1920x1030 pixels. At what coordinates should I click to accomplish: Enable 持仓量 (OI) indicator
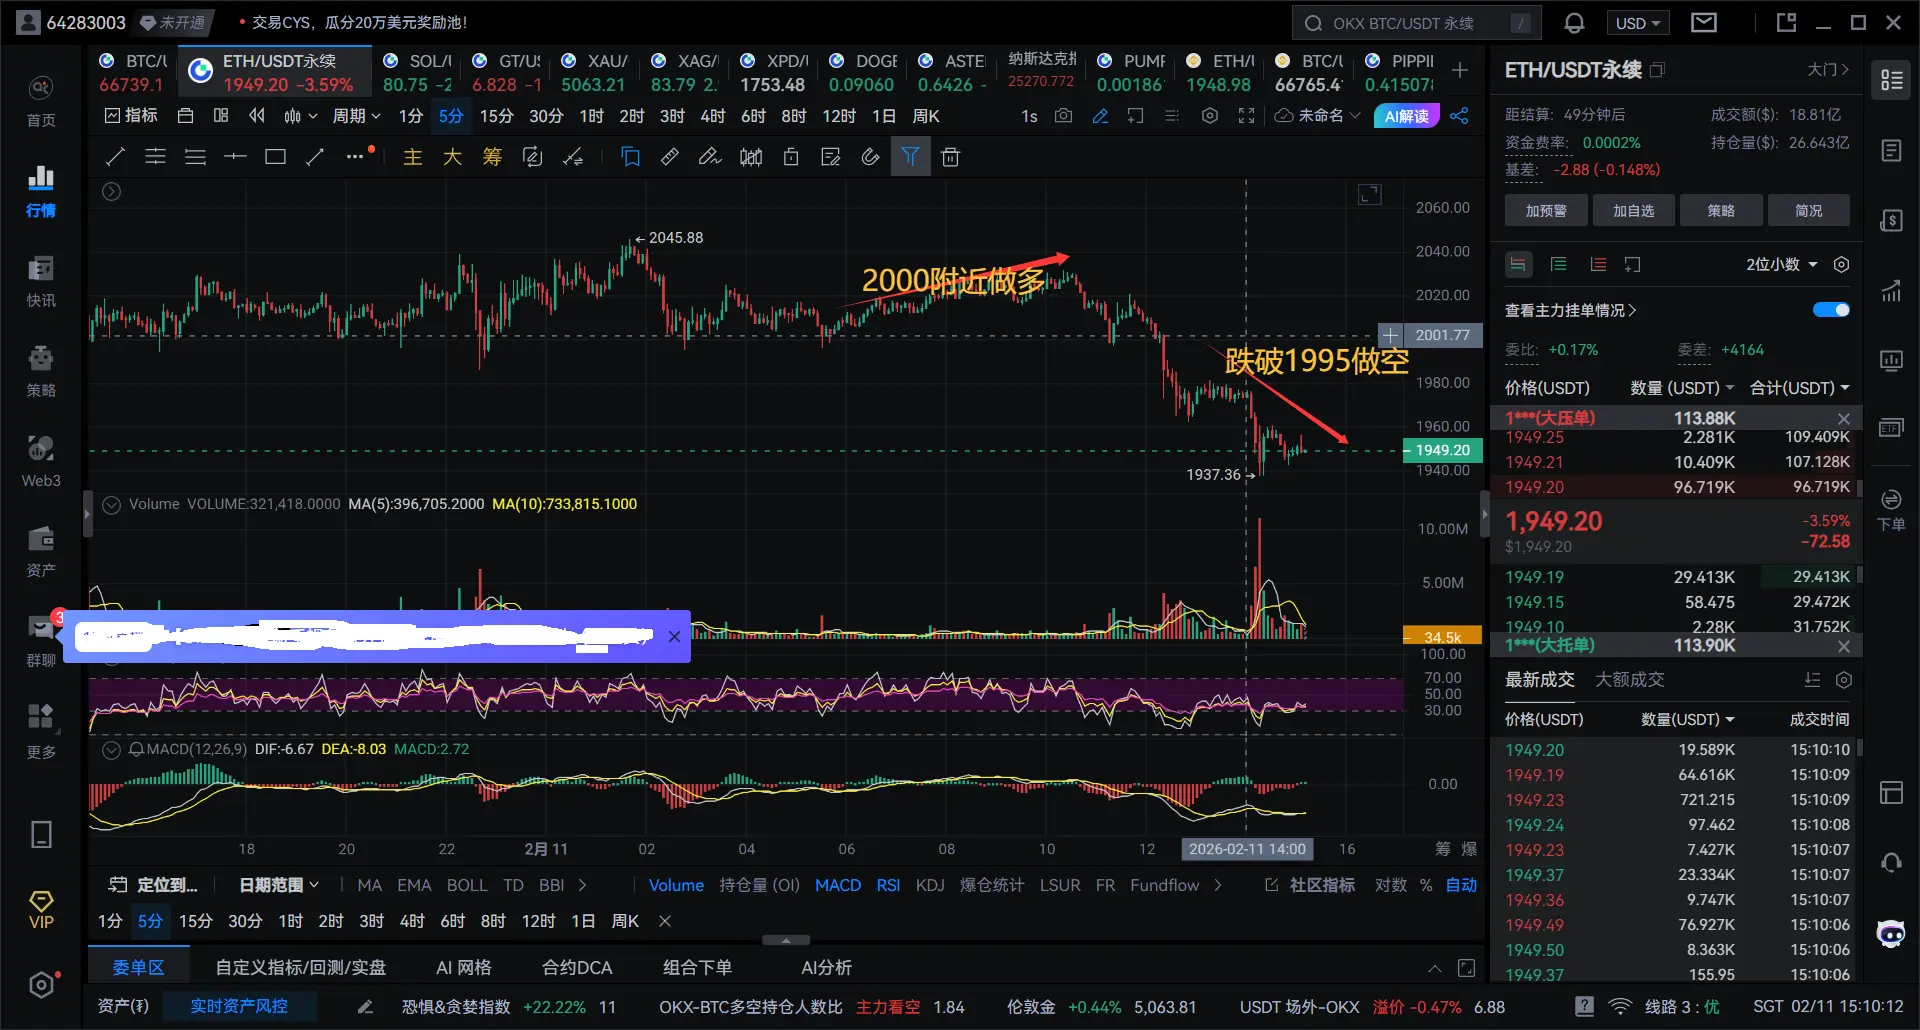(x=759, y=885)
